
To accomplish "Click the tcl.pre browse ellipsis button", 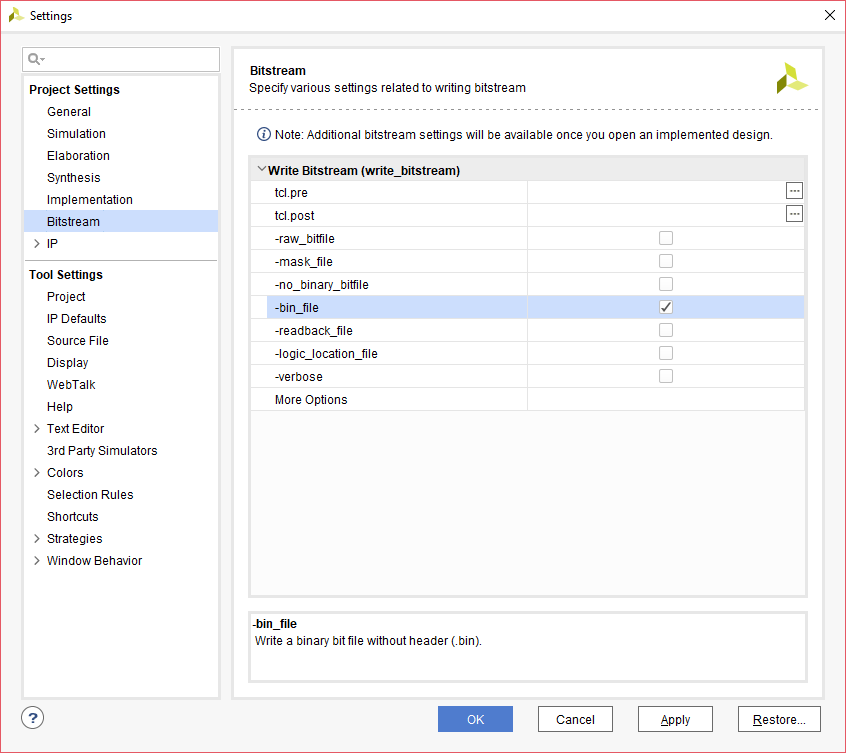I will pos(794,191).
